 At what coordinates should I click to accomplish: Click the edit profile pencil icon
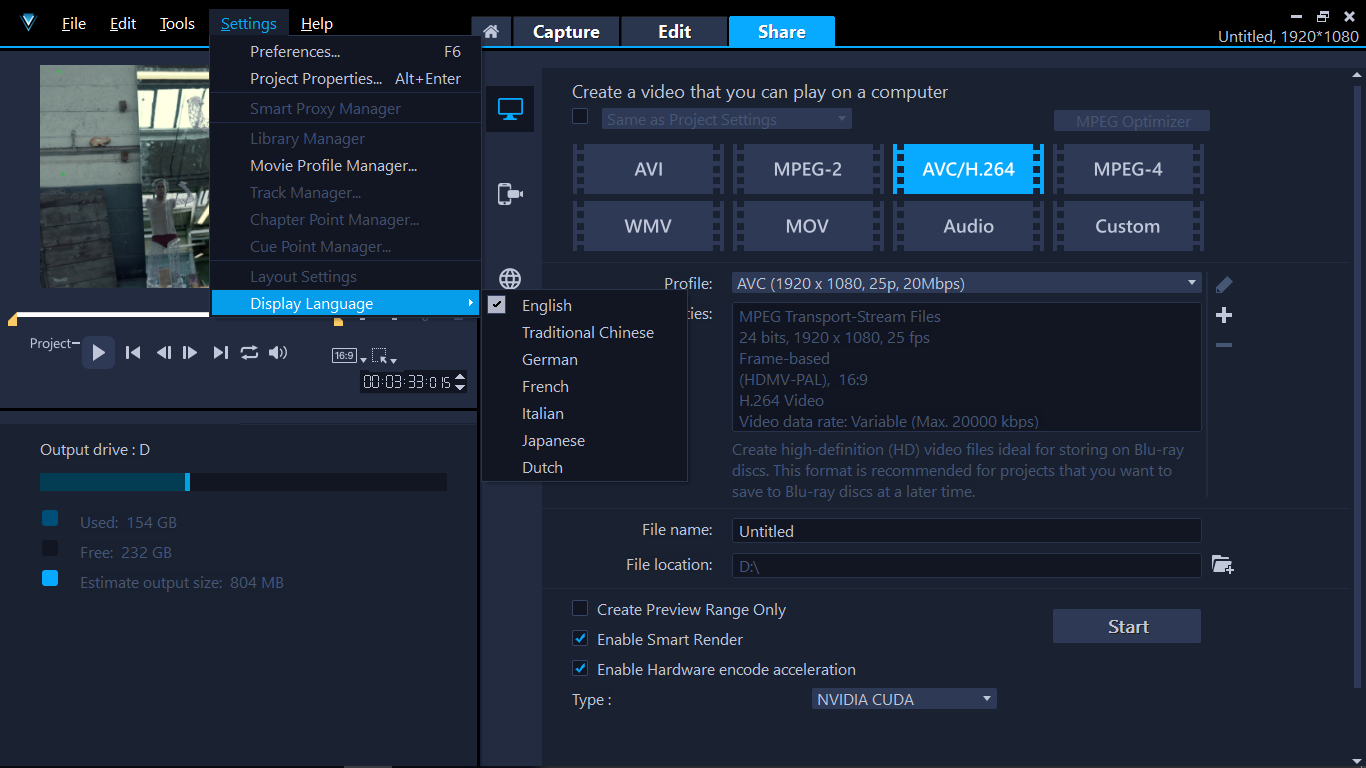coord(1223,286)
